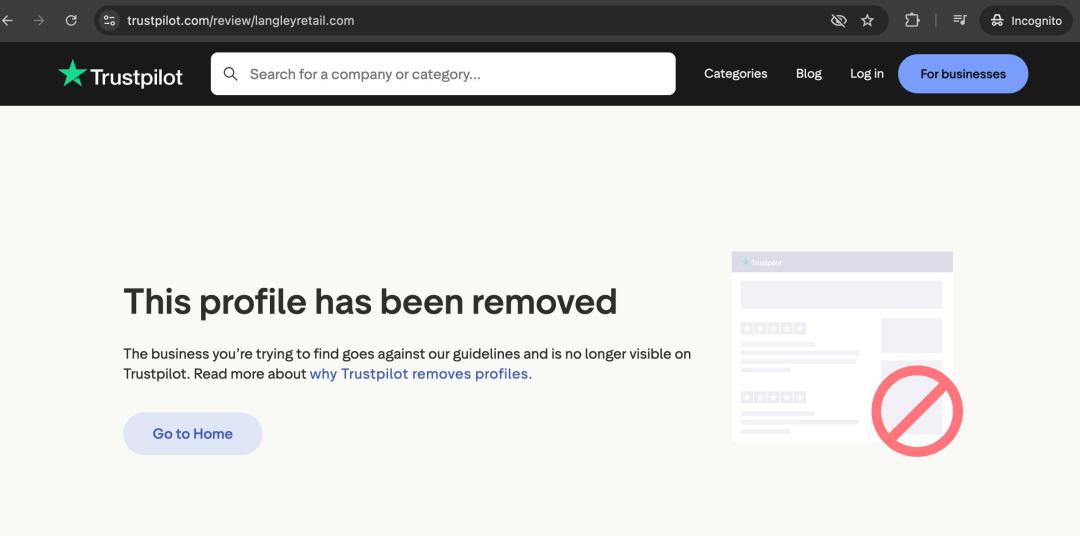This screenshot has height=536, width=1080.
Task: Reload the page with the refresh icon
Action: coord(71,21)
